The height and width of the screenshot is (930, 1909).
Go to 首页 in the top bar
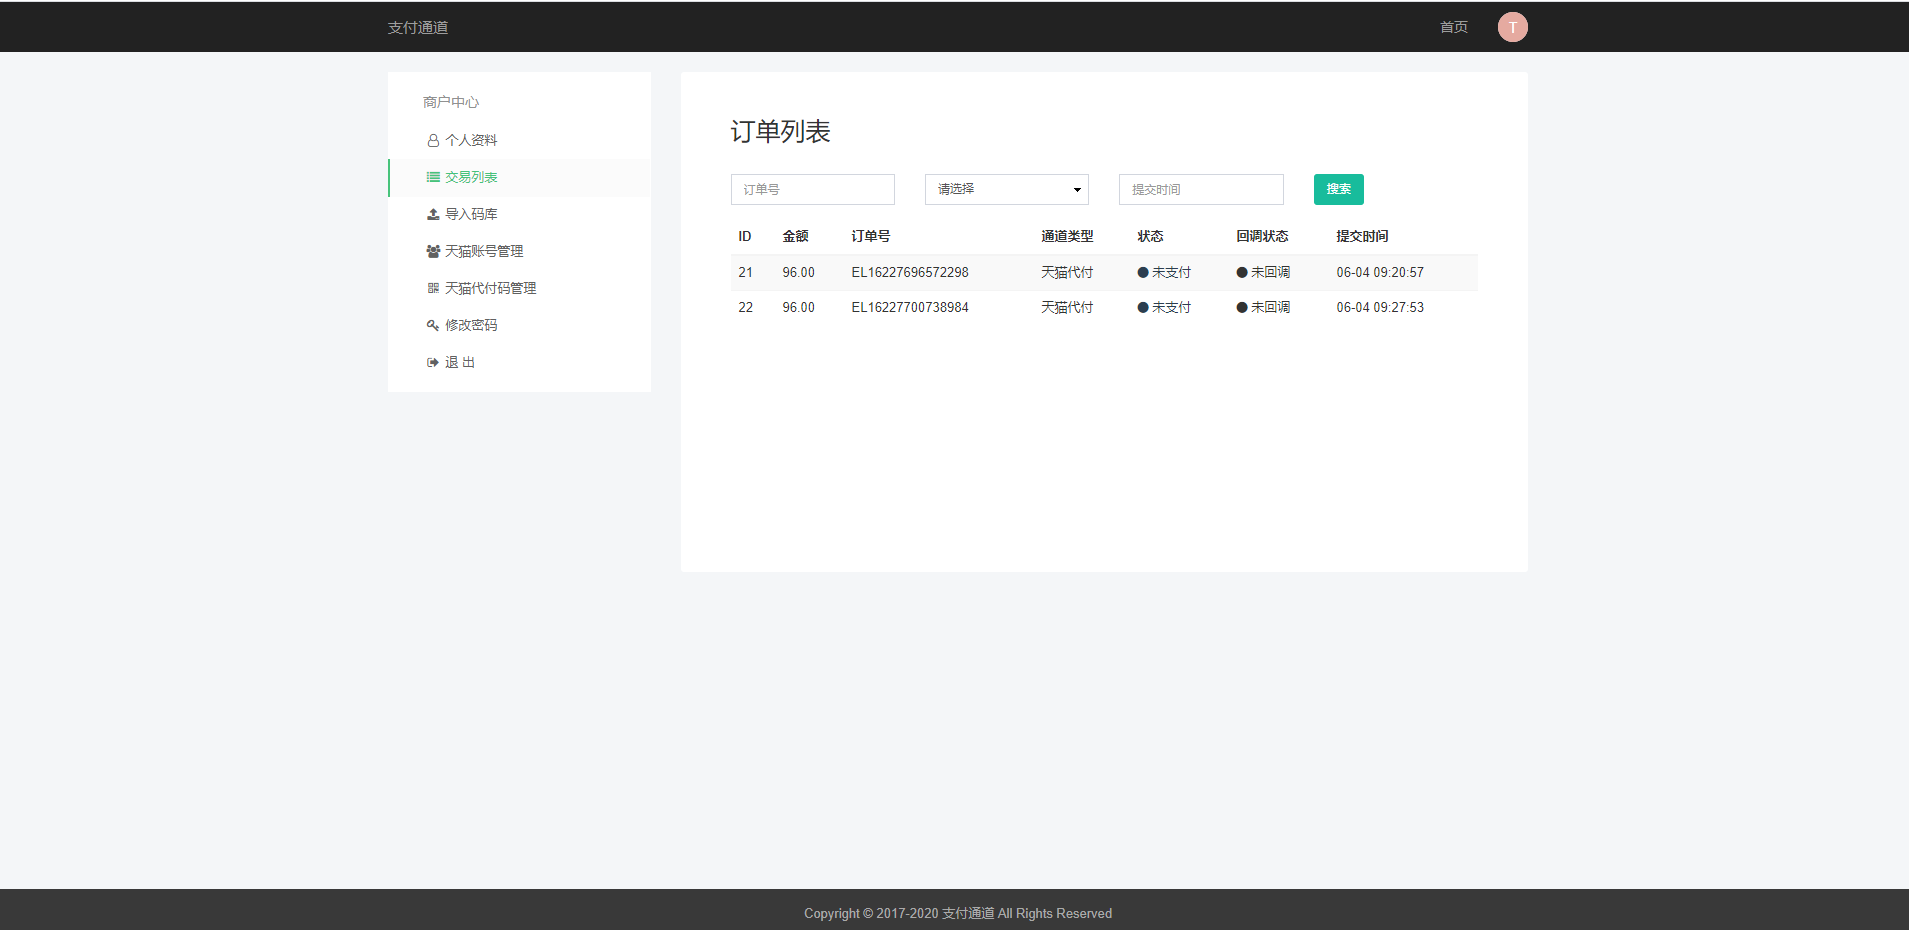click(1453, 27)
